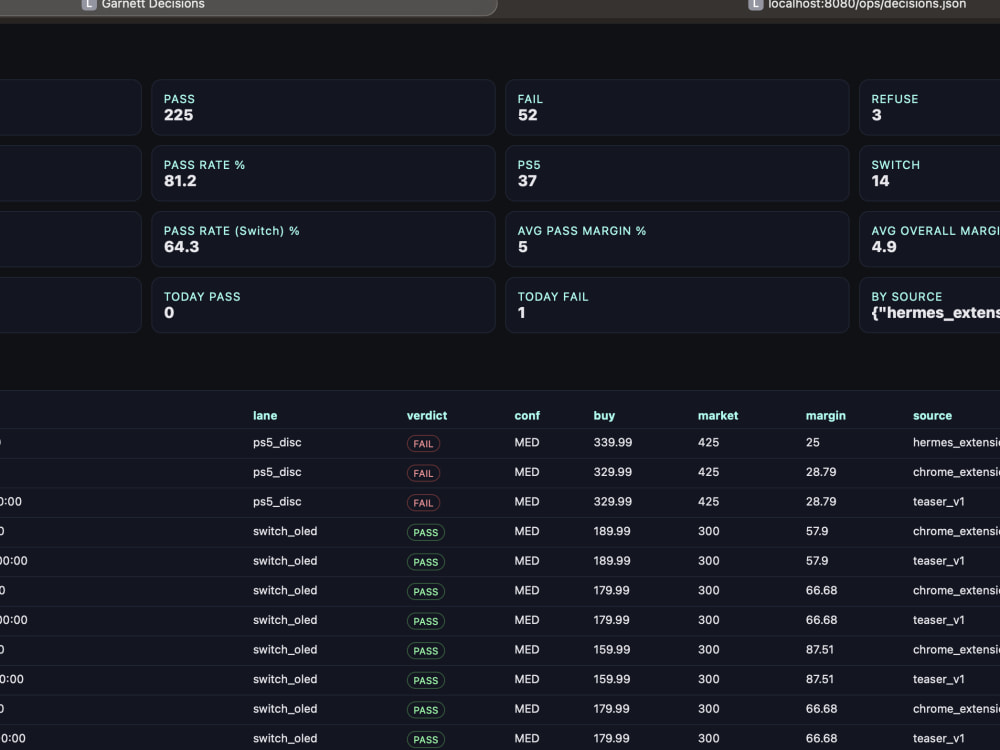Click buy 189.99 in teaser_v1 row
Screen dimensions: 1000x750
[612, 561]
